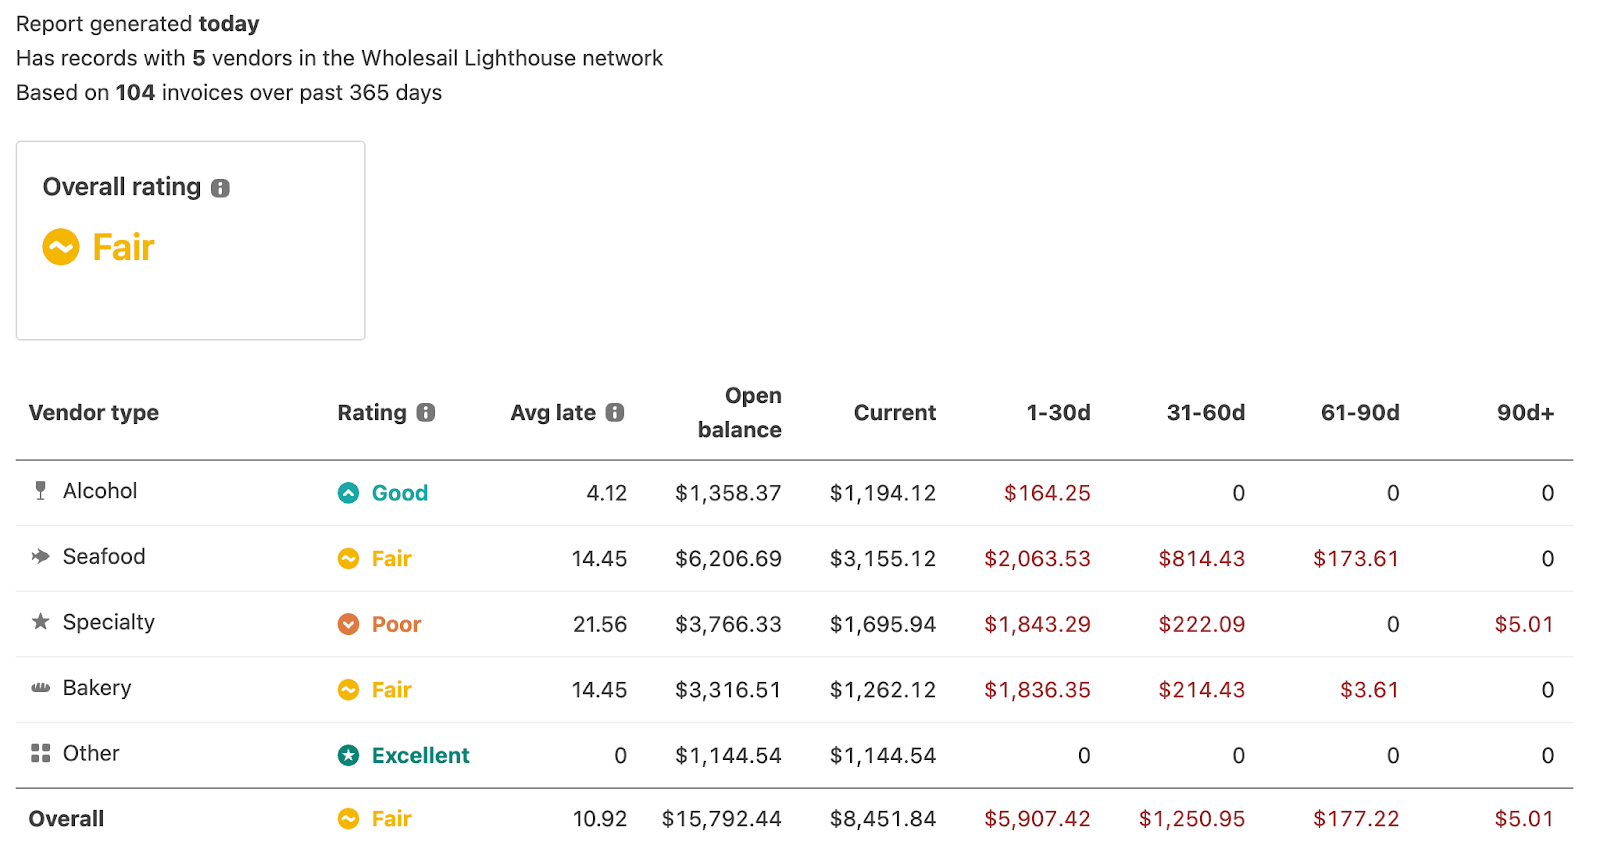Click the Overall $15,792.44 open balance
This screenshot has height=867, width=1600.
pyautogui.click(x=721, y=819)
